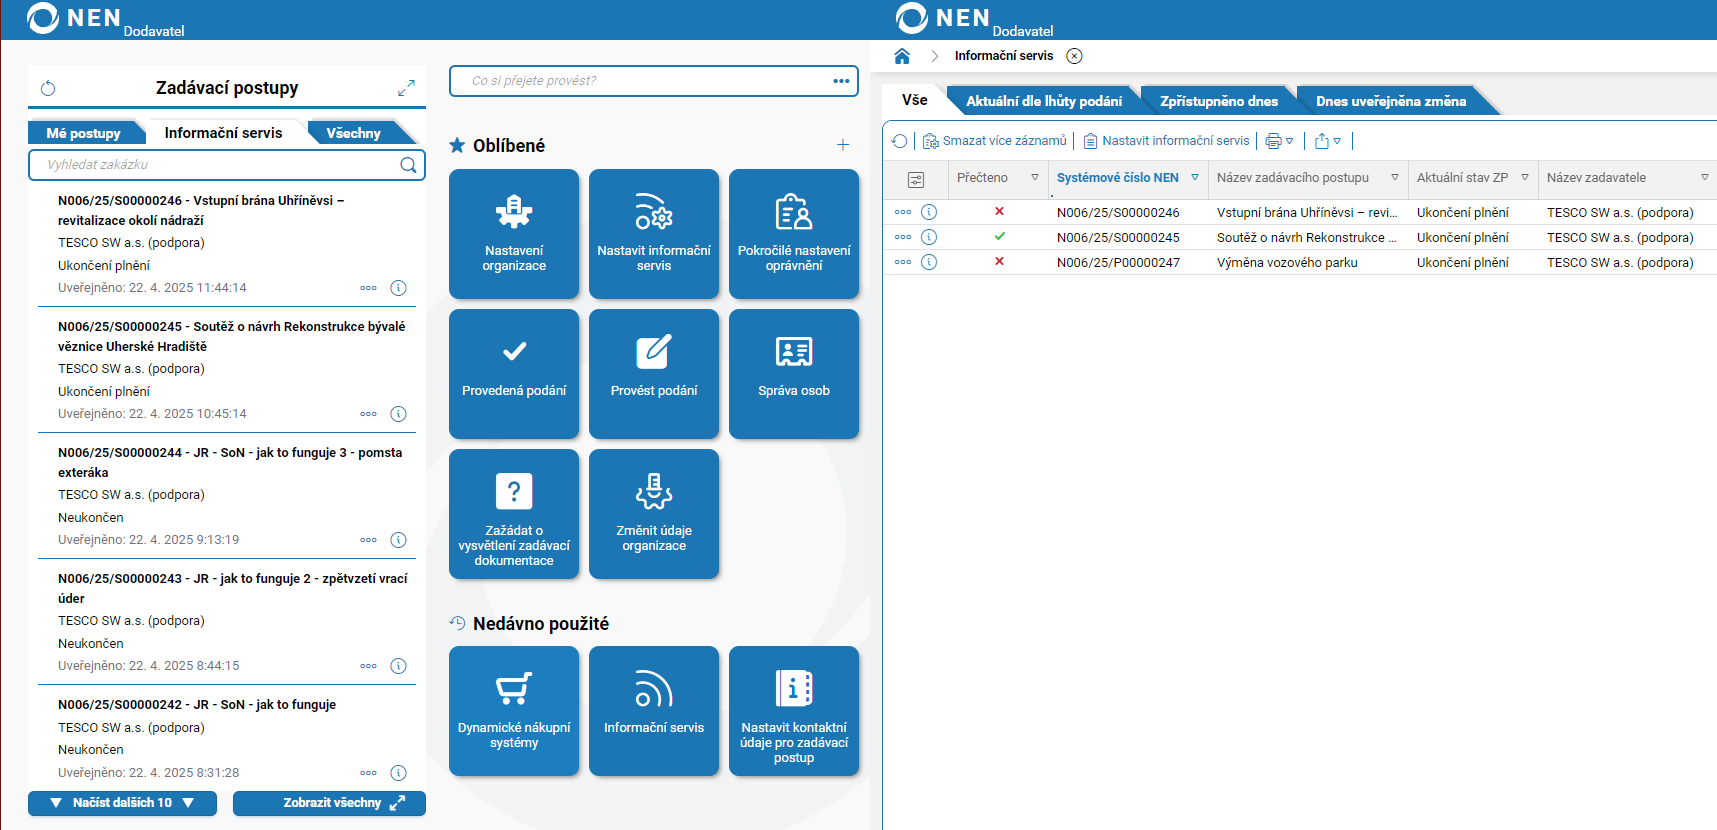Screen dimensions: 1717x830
Task: Select the Zpřístupněno dnes tab
Action: (x=1218, y=101)
